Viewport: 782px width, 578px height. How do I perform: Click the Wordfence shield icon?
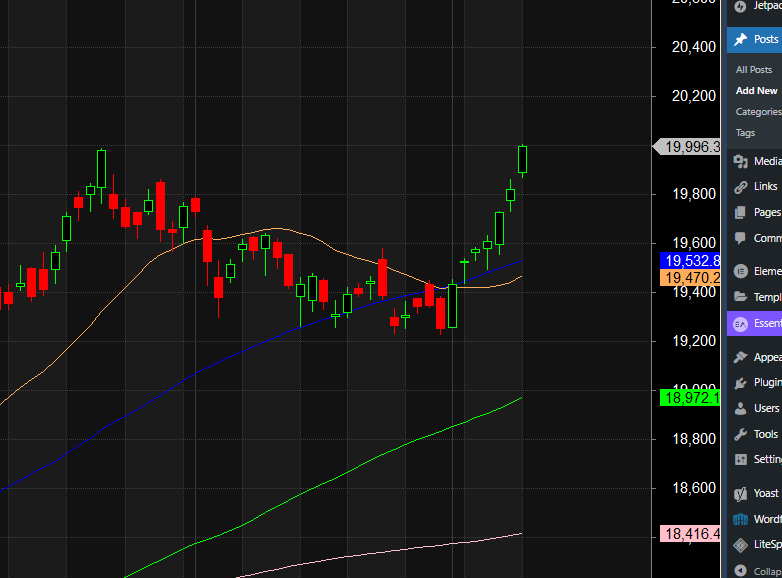[x=741, y=519]
